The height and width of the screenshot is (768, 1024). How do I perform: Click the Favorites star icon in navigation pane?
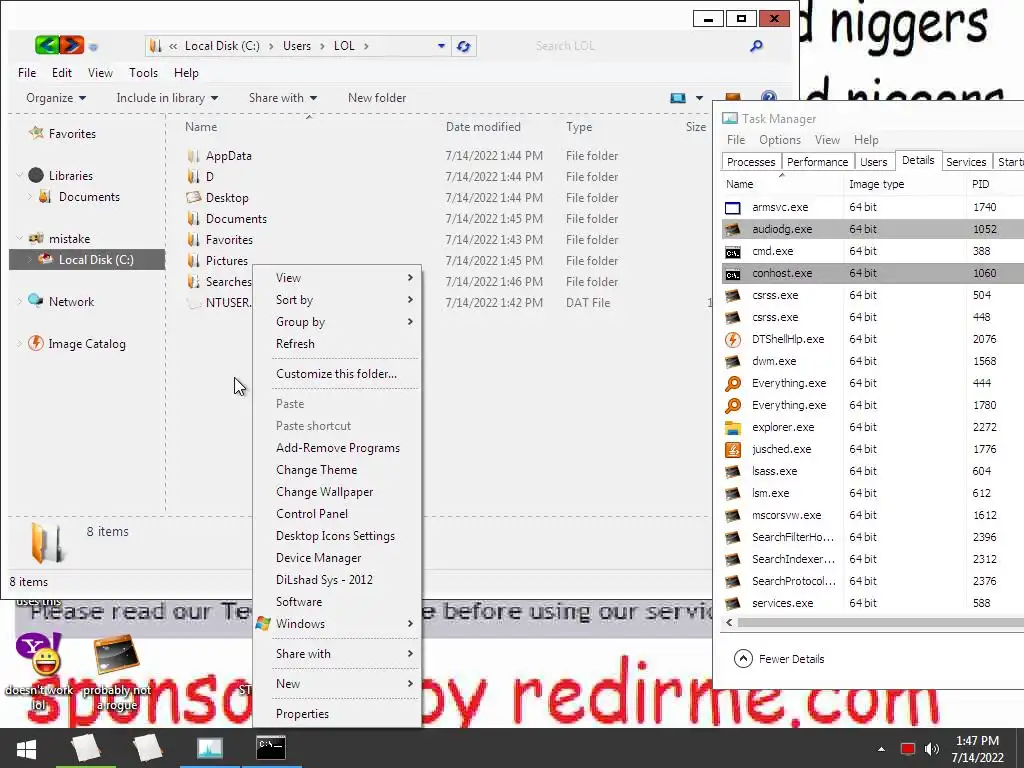click(x=36, y=133)
